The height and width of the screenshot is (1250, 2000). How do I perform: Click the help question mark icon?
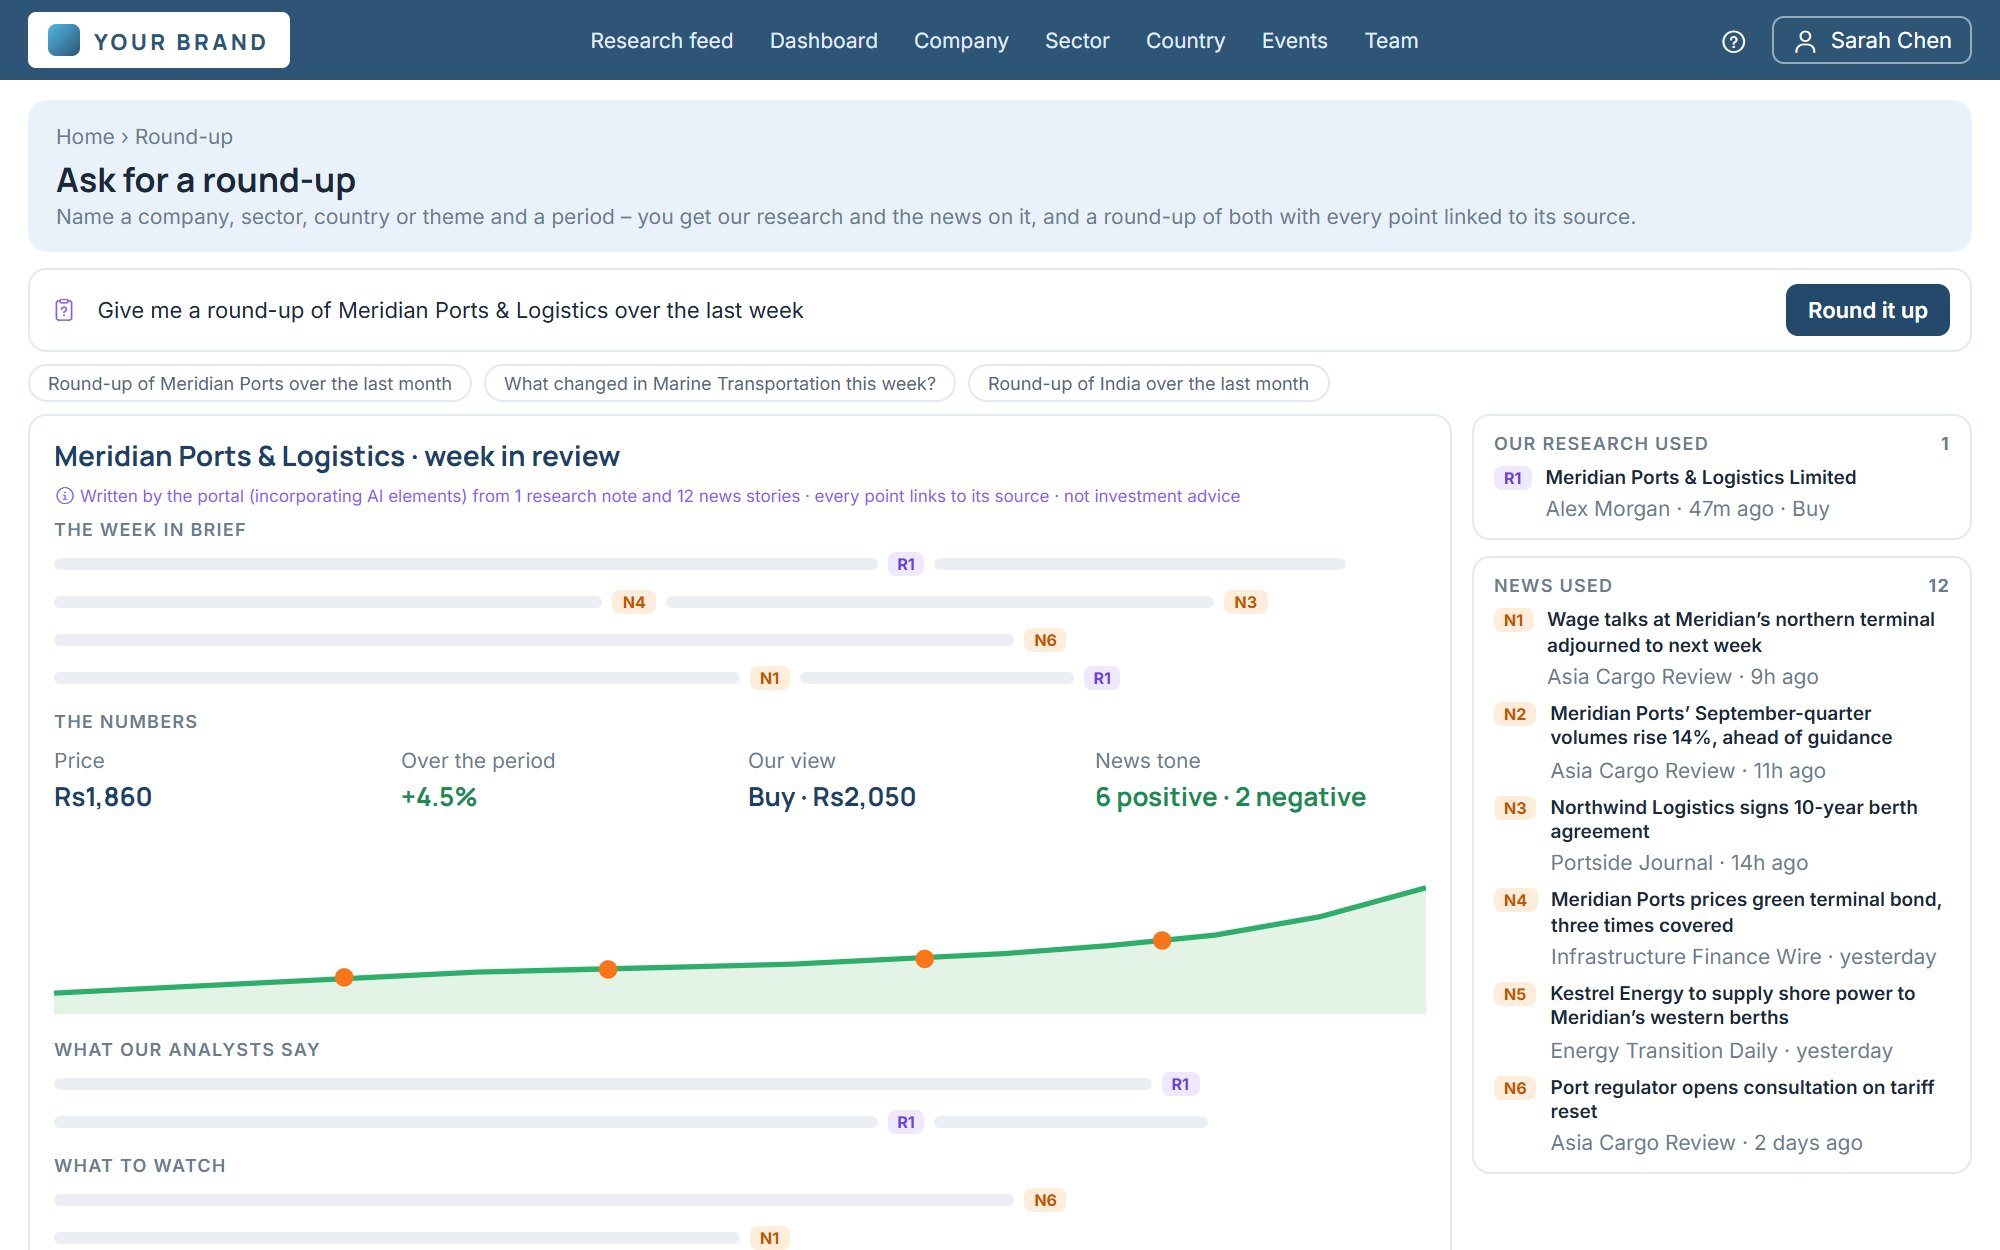(1733, 41)
